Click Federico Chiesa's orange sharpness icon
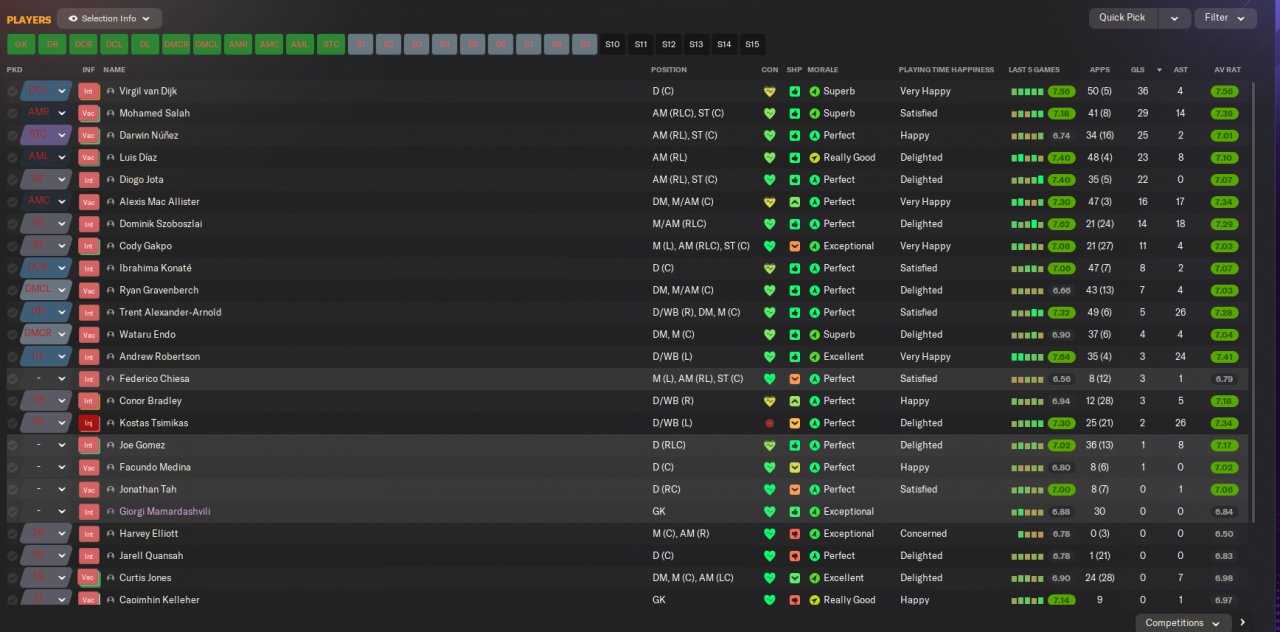The width and height of the screenshot is (1280, 632). (795, 379)
